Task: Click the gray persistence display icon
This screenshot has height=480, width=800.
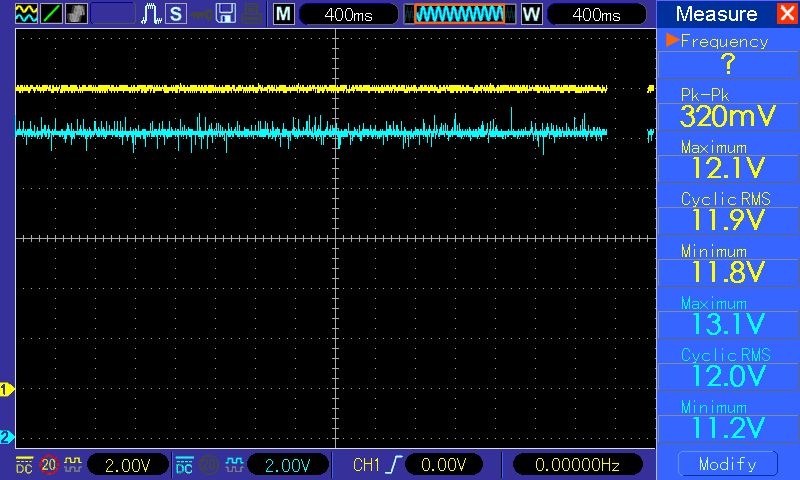Action: (x=77, y=14)
